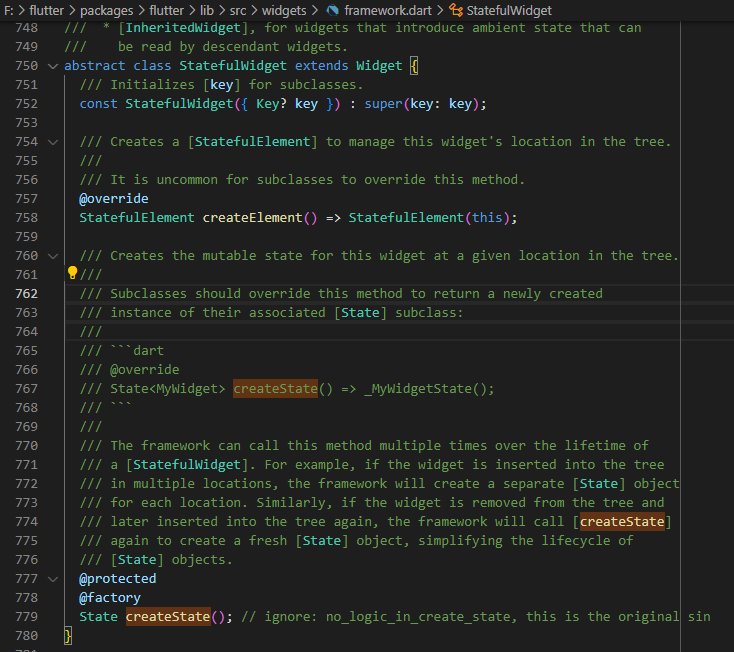Select the packages breadcrumb segment
Viewport: 734px width, 652px height.
[106, 10]
